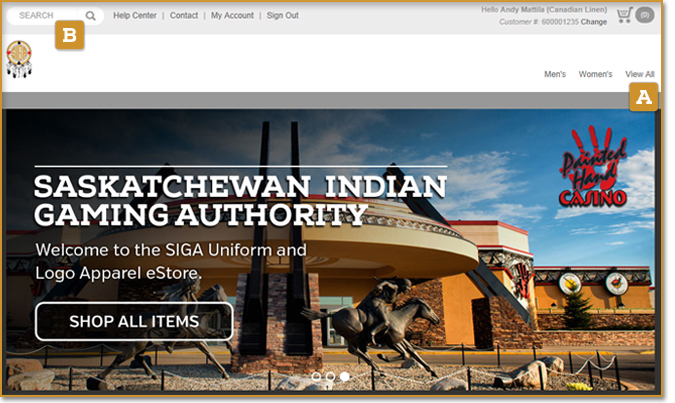Screen dimensions: 675x403
Task: Click Change next to customer number
Action: coord(594,21)
